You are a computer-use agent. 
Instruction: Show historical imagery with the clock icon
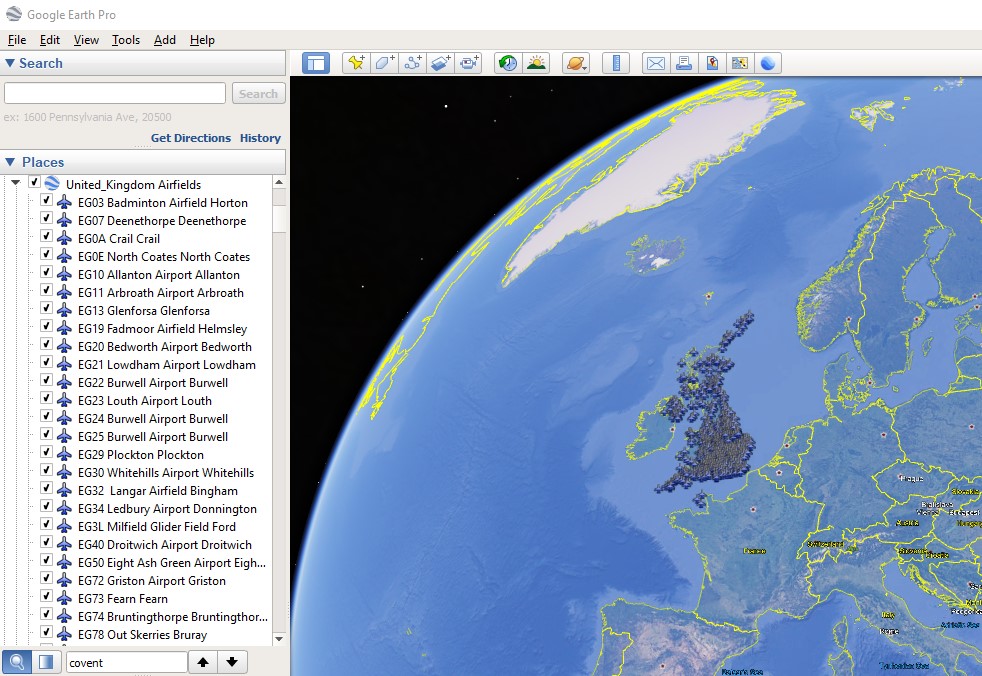508,62
